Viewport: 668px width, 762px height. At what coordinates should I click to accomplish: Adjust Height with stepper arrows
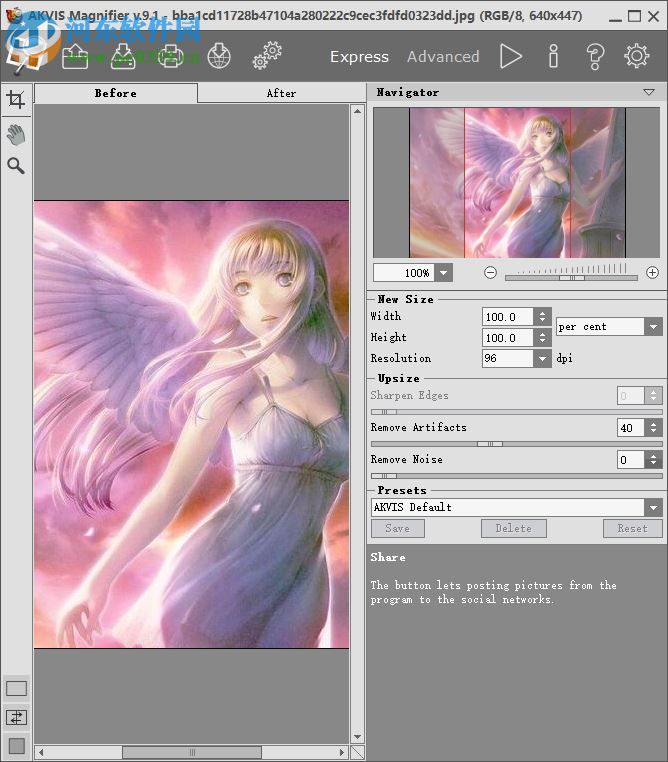(x=542, y=338)
